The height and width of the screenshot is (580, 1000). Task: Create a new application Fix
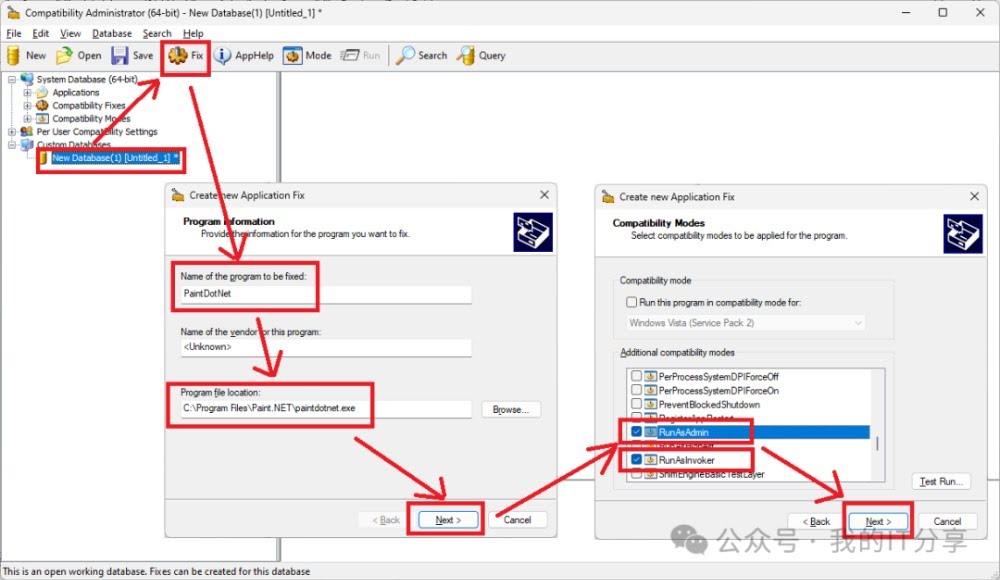186,56
